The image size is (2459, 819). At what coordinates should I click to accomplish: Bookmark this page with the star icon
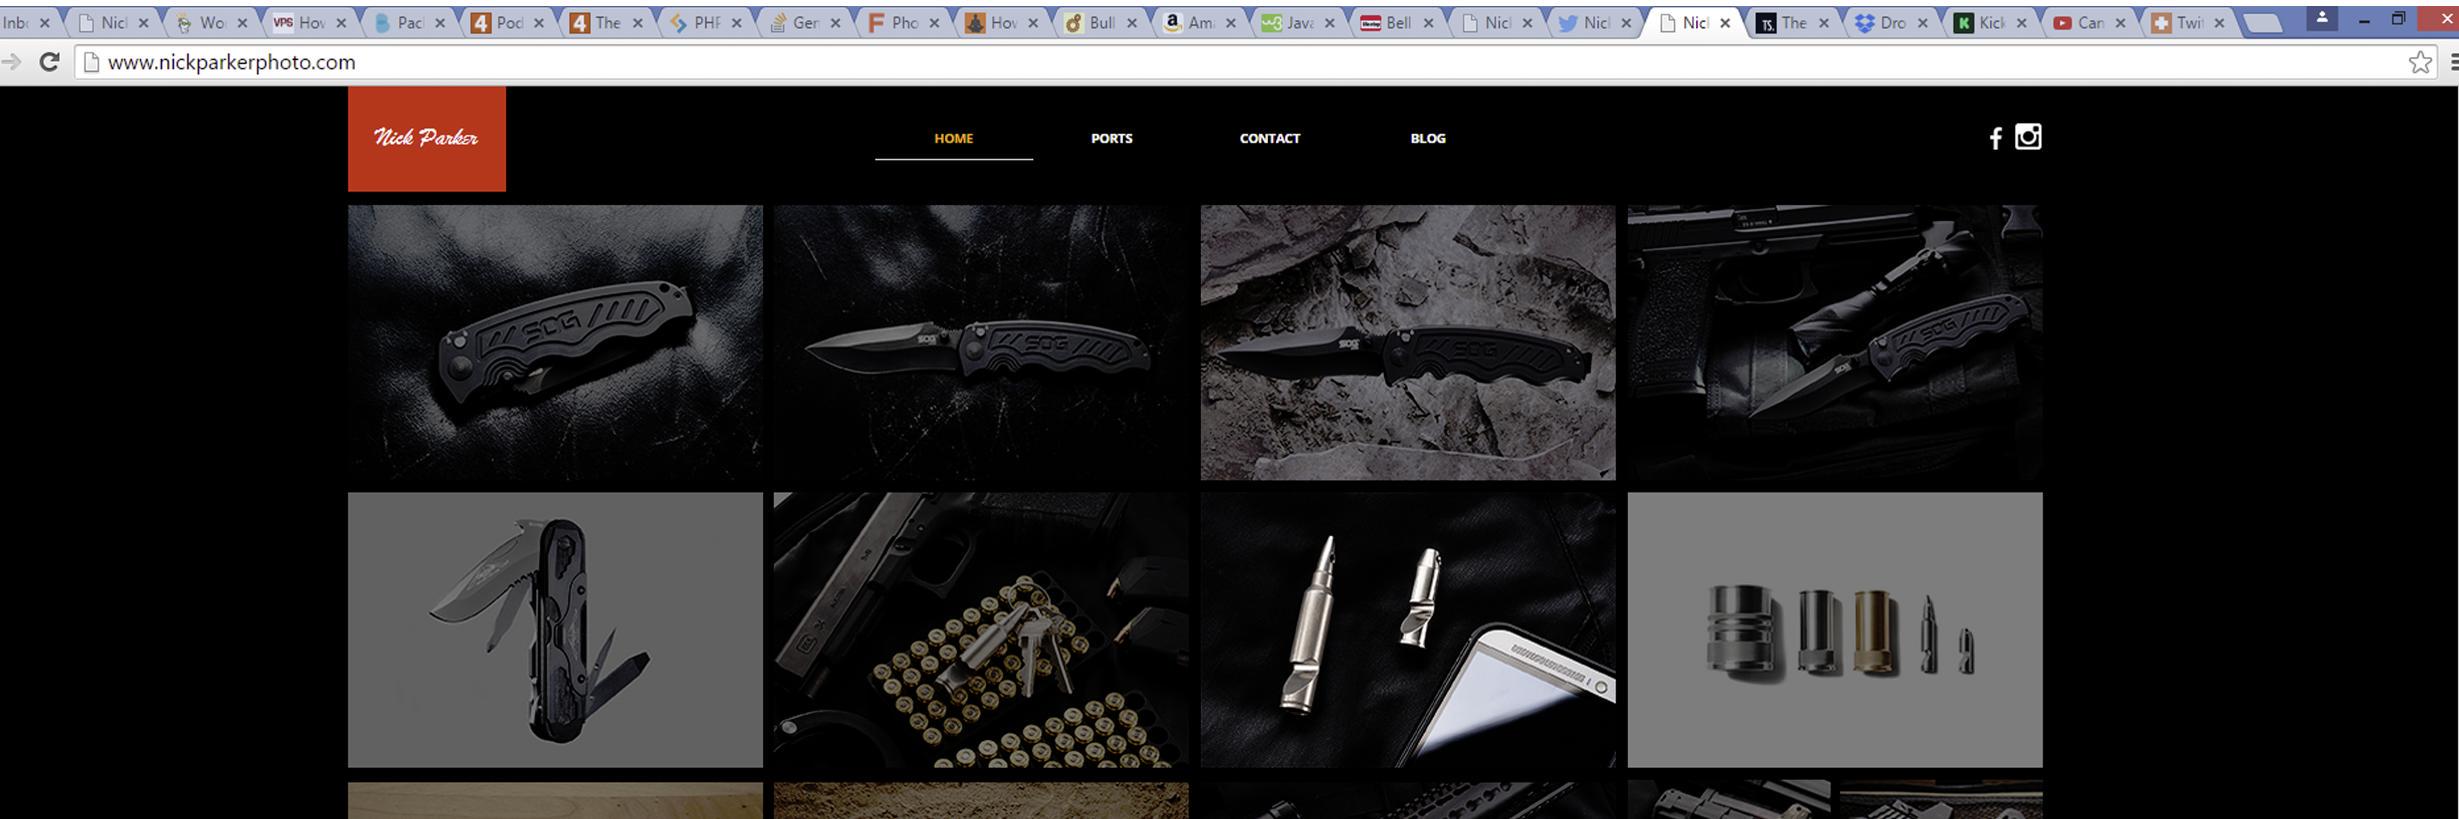(x=2420, y=62)
